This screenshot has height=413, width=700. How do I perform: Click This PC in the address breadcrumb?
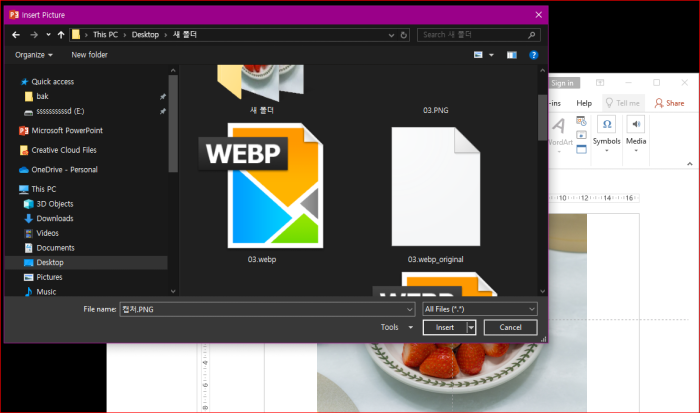[105, 34]
